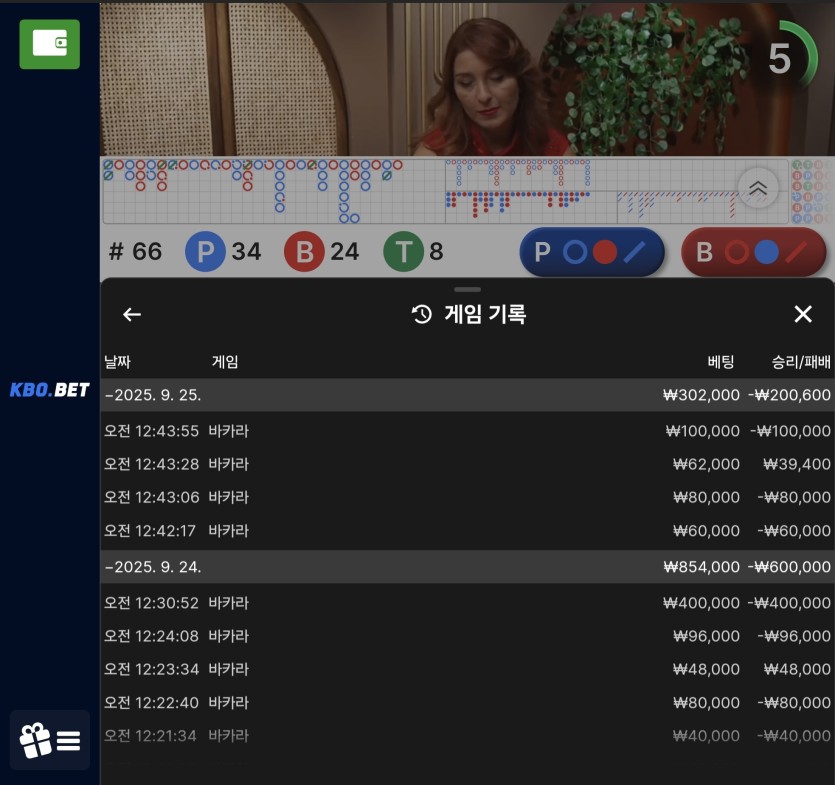
Task: Open the 12:43:55 baccarat record
Action: (467, 431)
